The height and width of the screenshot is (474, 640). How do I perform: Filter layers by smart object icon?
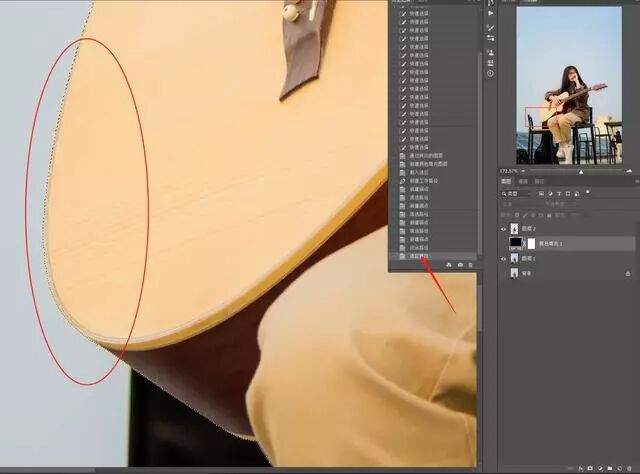click(x=577, y=194)
